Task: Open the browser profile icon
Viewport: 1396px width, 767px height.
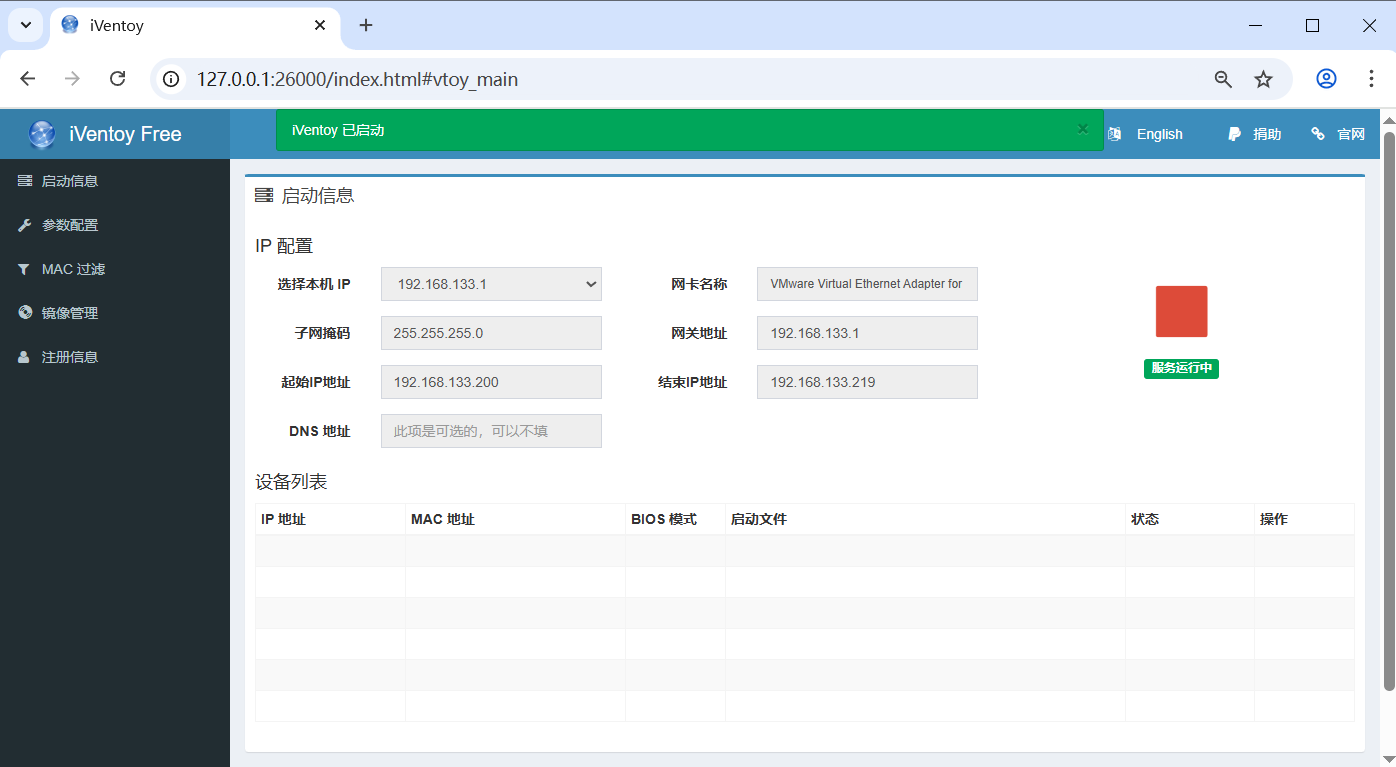Action: [x=1326, y=79]
